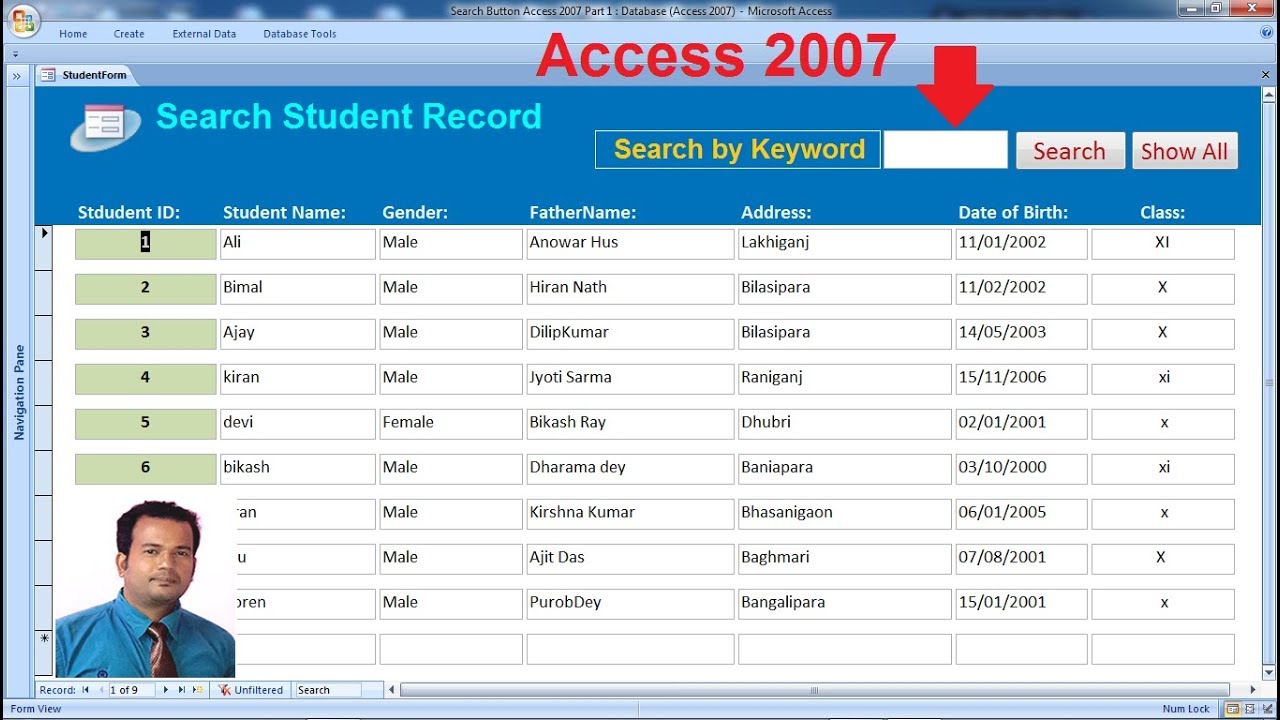Click date of birth '14/05/2003'
This screenshot has height=720, width=1280.
(x=1021, y=334)
